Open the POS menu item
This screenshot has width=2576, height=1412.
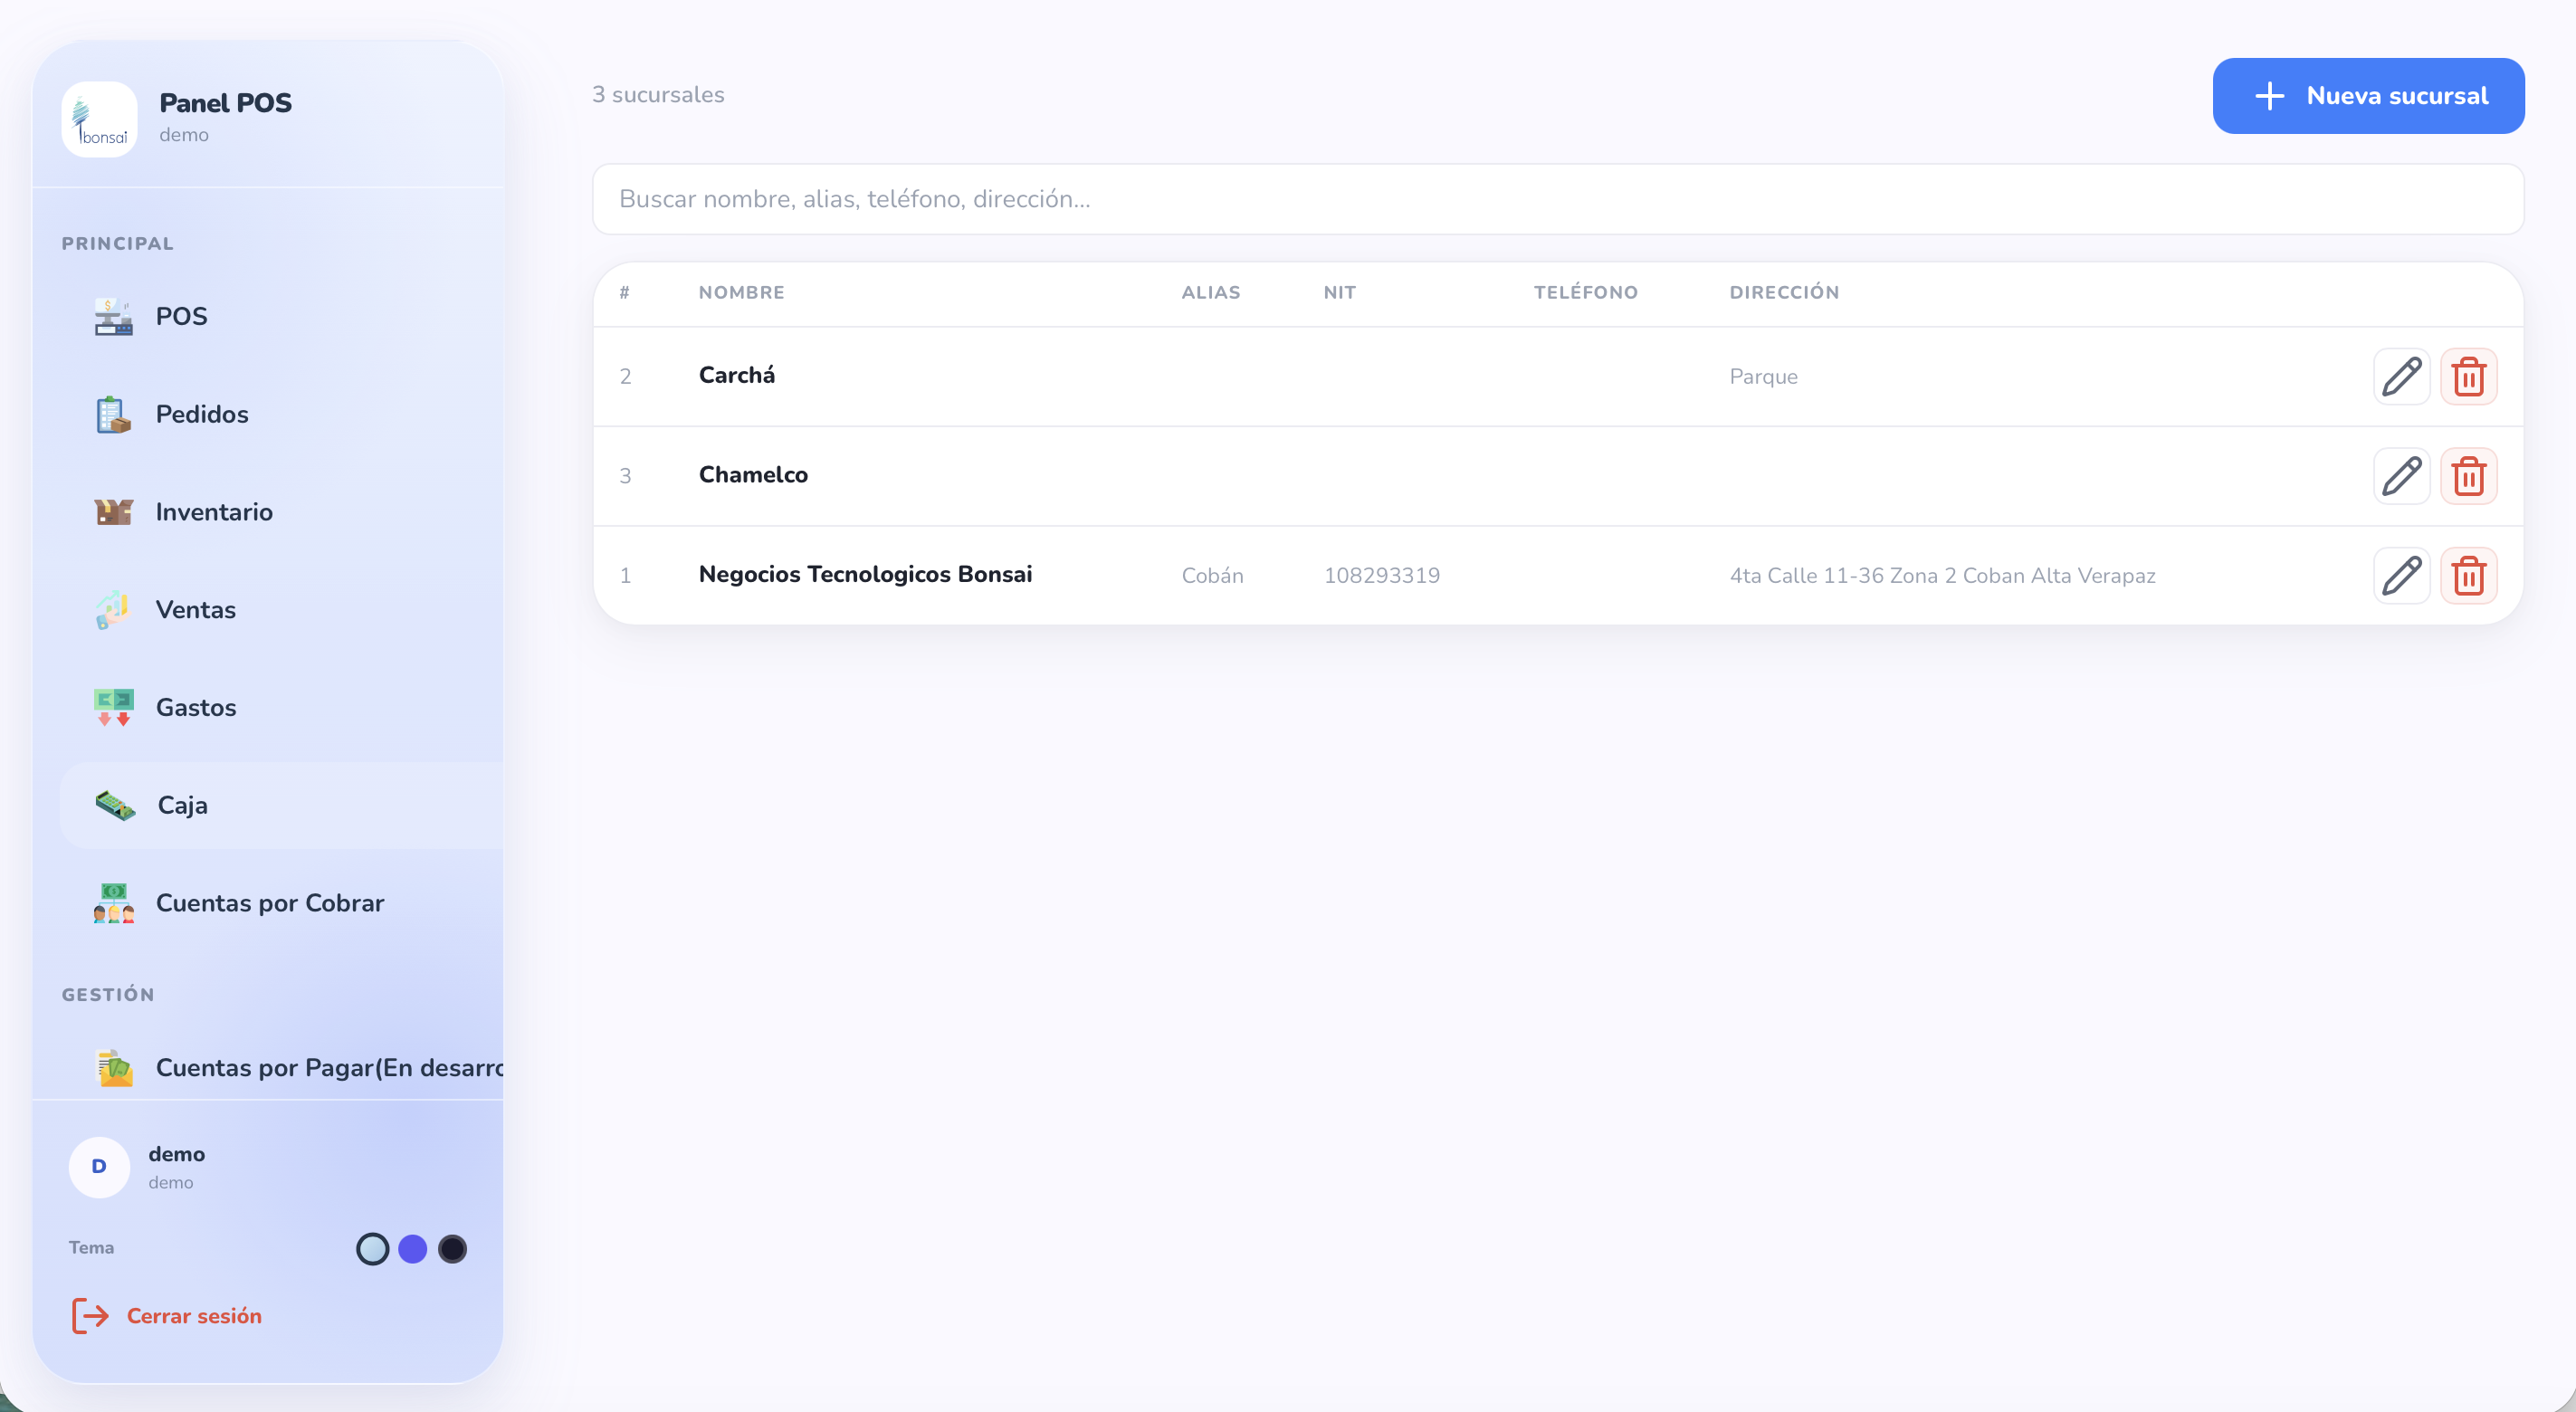[181, 317]
